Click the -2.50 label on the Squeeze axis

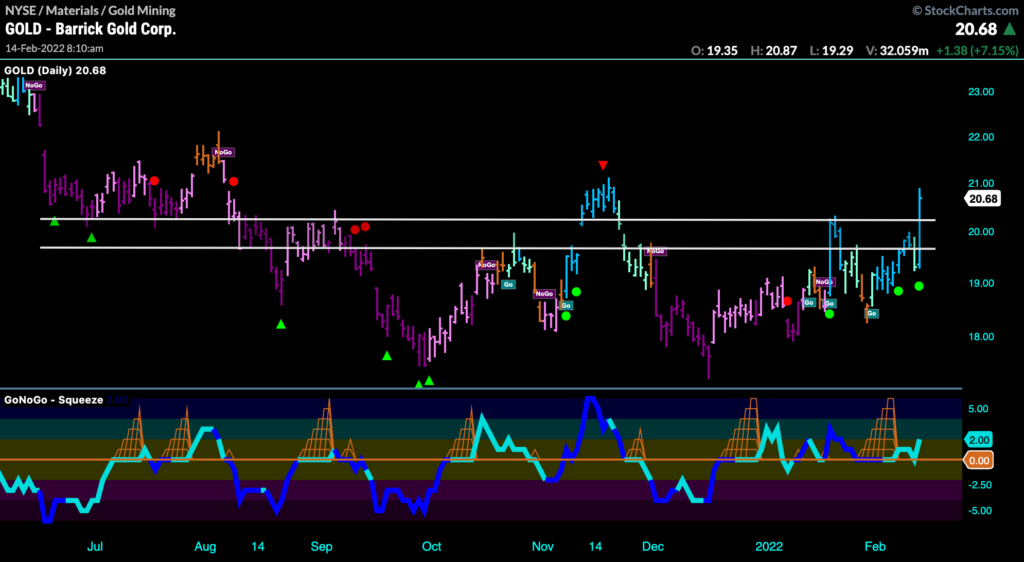coord(980,485)
